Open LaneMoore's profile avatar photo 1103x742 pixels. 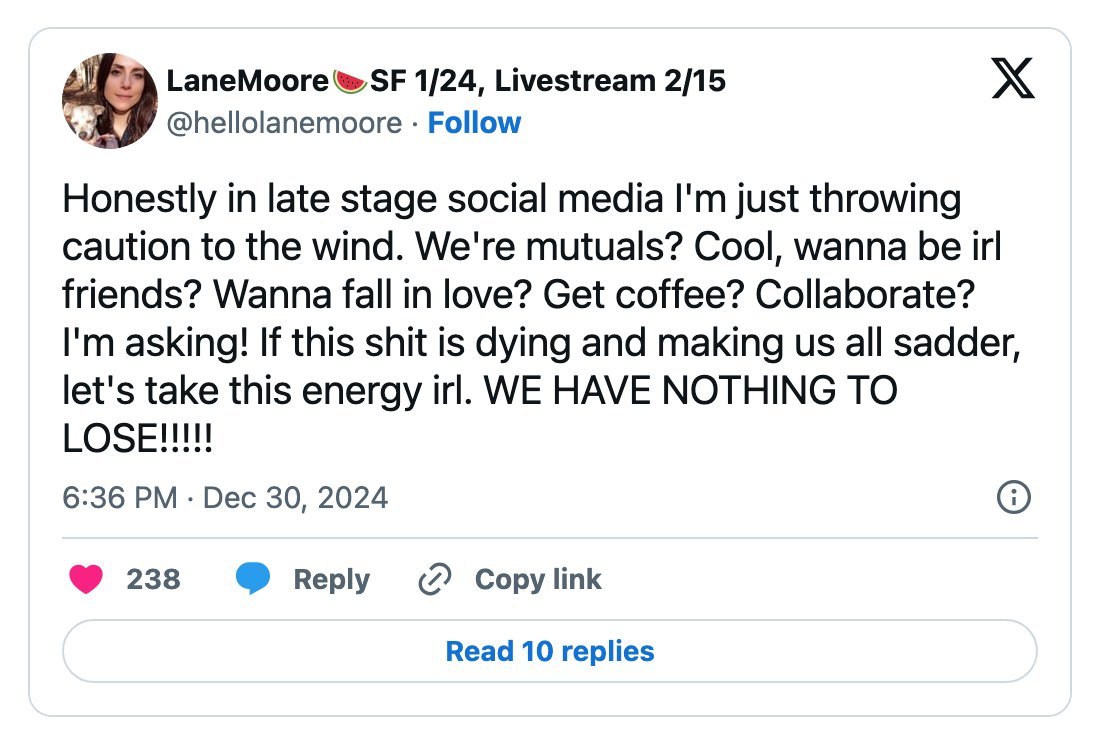point(110,101)
